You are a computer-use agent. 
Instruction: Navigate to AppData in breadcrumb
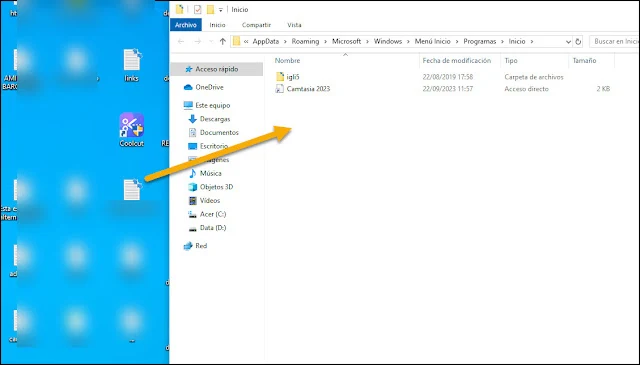[x=266, y=41]
